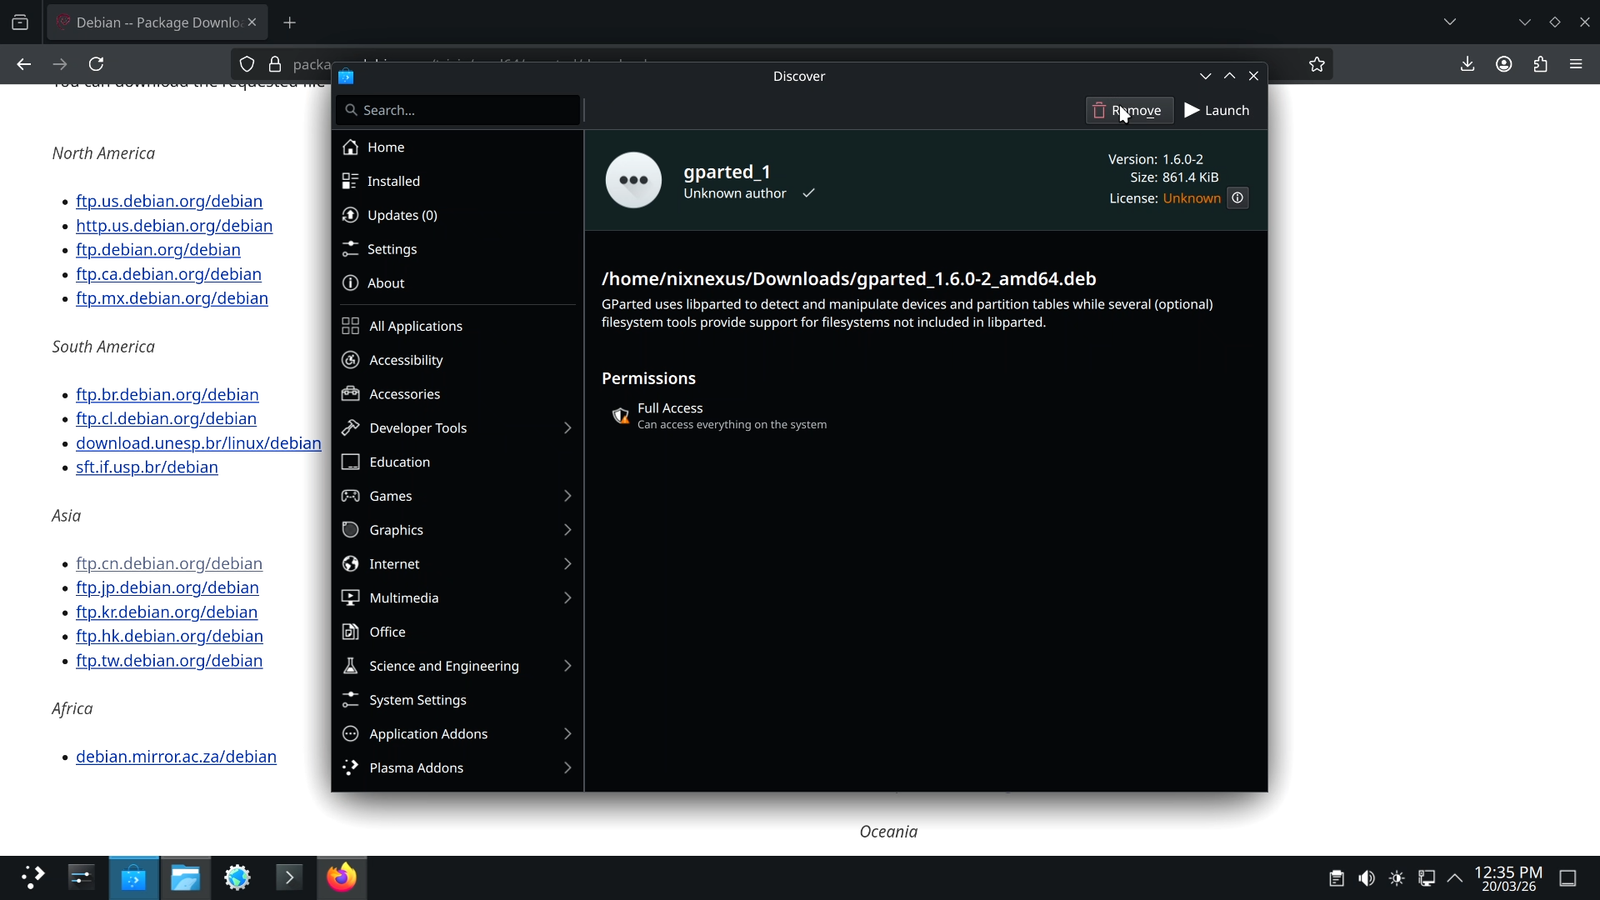Open Firefox downloads panel

[1467, 64]
